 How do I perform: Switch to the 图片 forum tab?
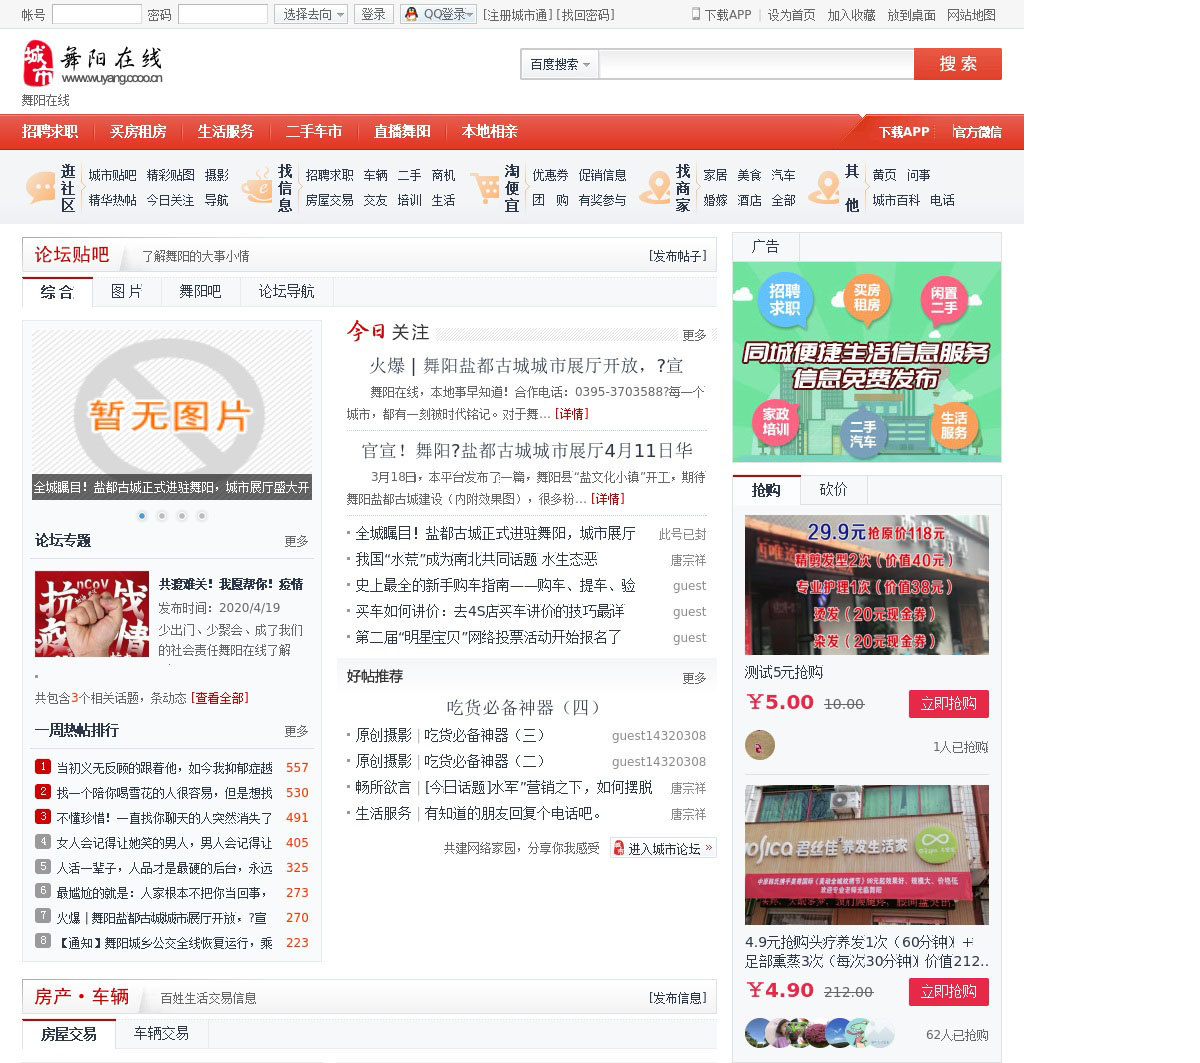tap(127, 291)
